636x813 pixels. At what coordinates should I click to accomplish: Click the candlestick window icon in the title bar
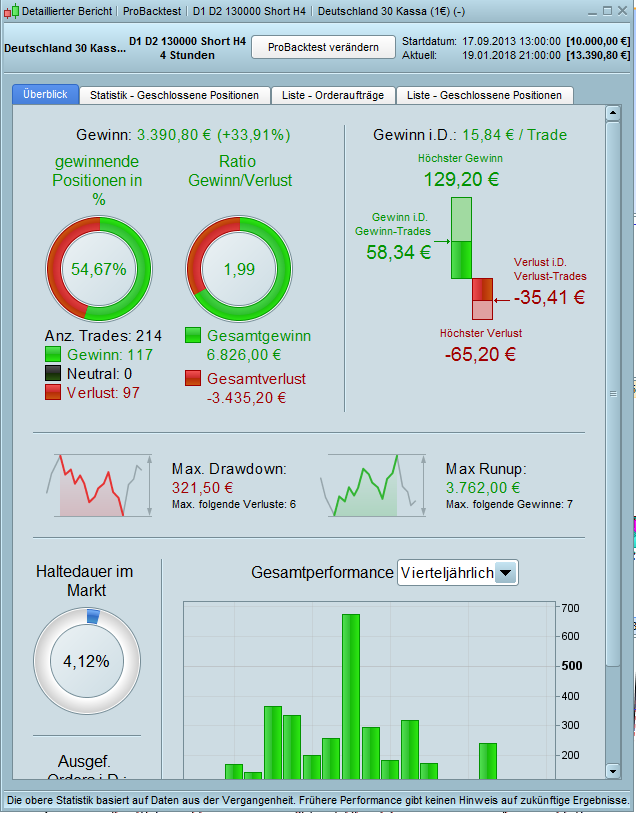[x=11, y=11]
